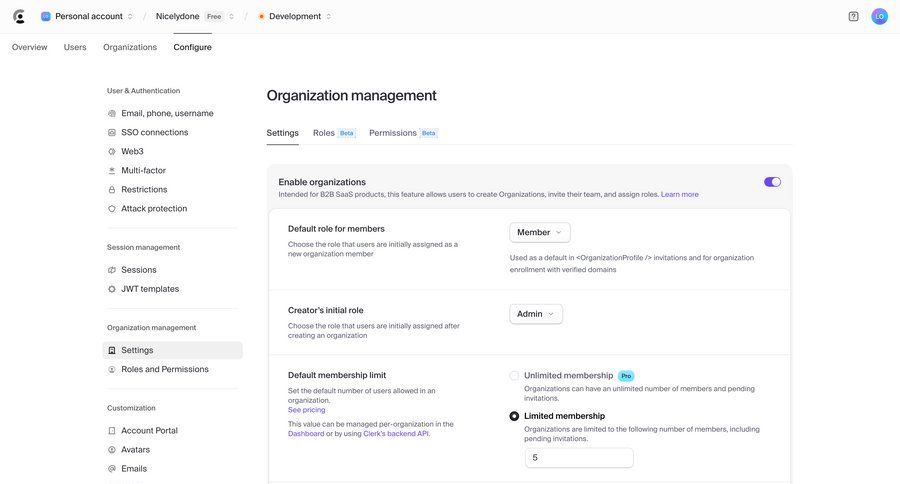Go to the Users tab

tap(75, 47)
